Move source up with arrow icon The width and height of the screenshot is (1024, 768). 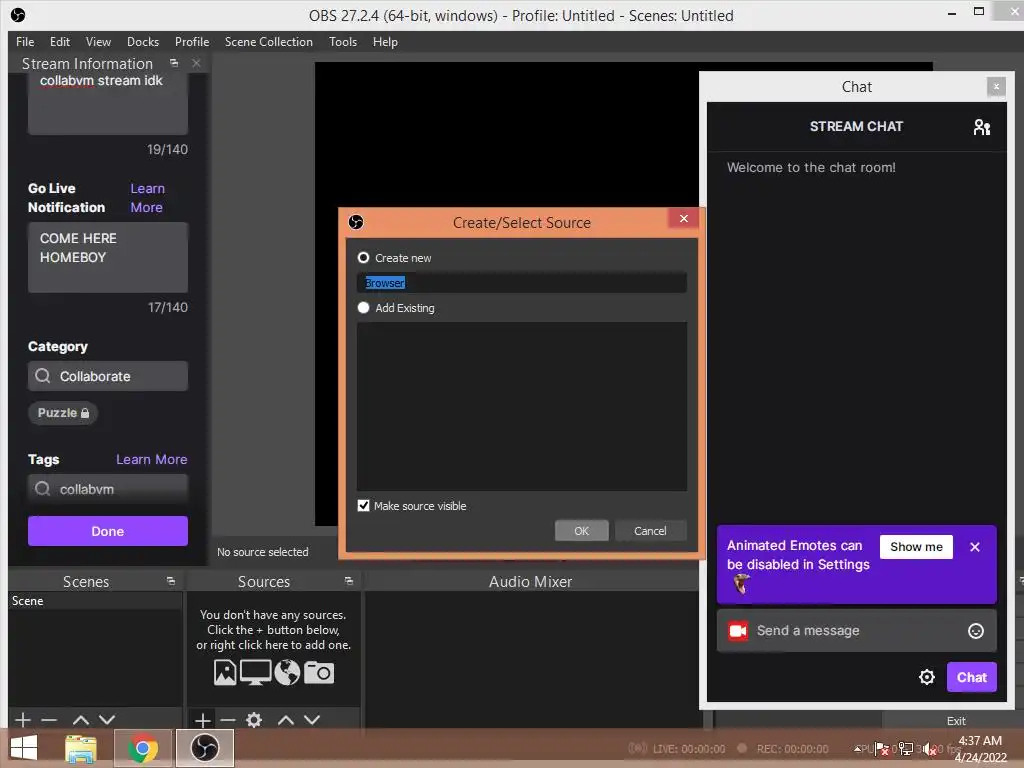click(285, 720)
